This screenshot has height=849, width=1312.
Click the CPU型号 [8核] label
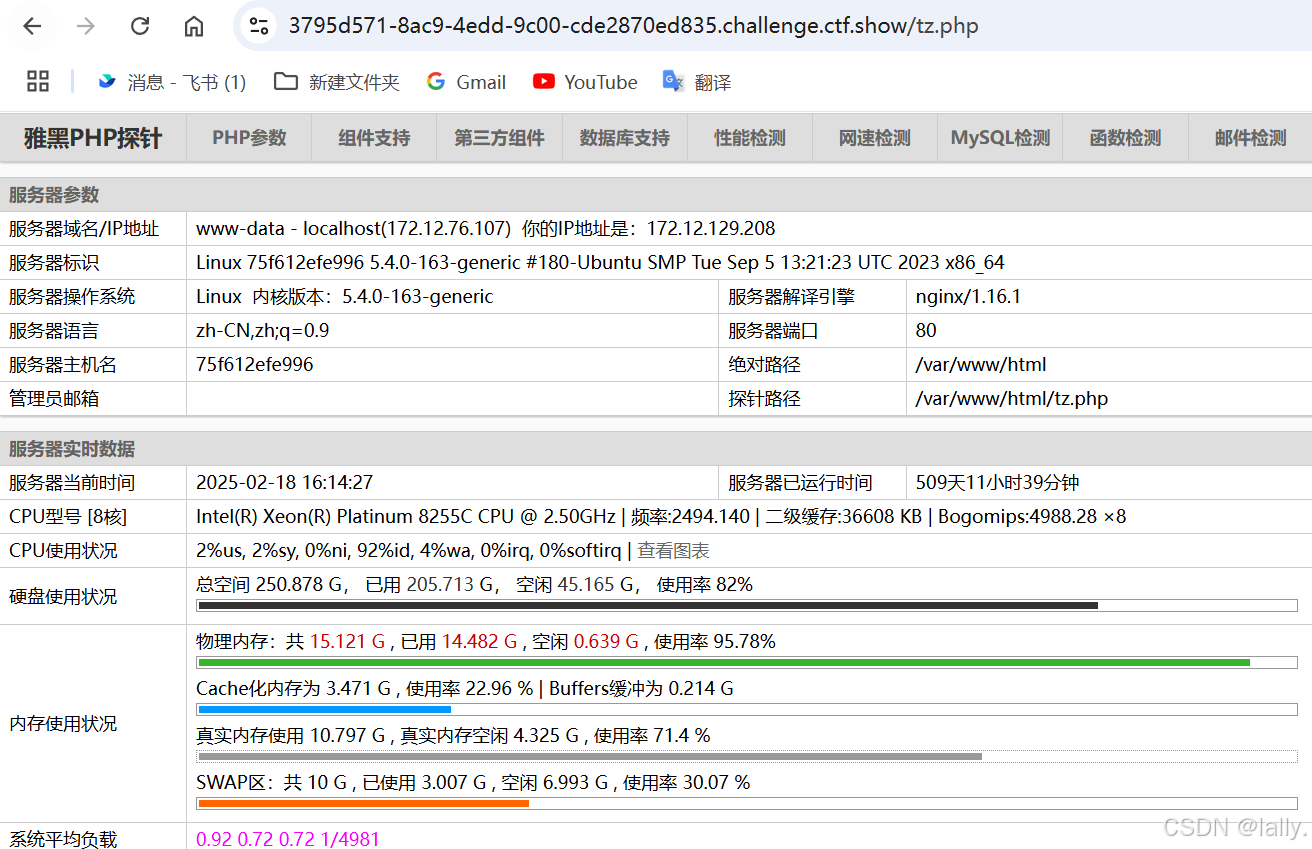pos(68,516)
